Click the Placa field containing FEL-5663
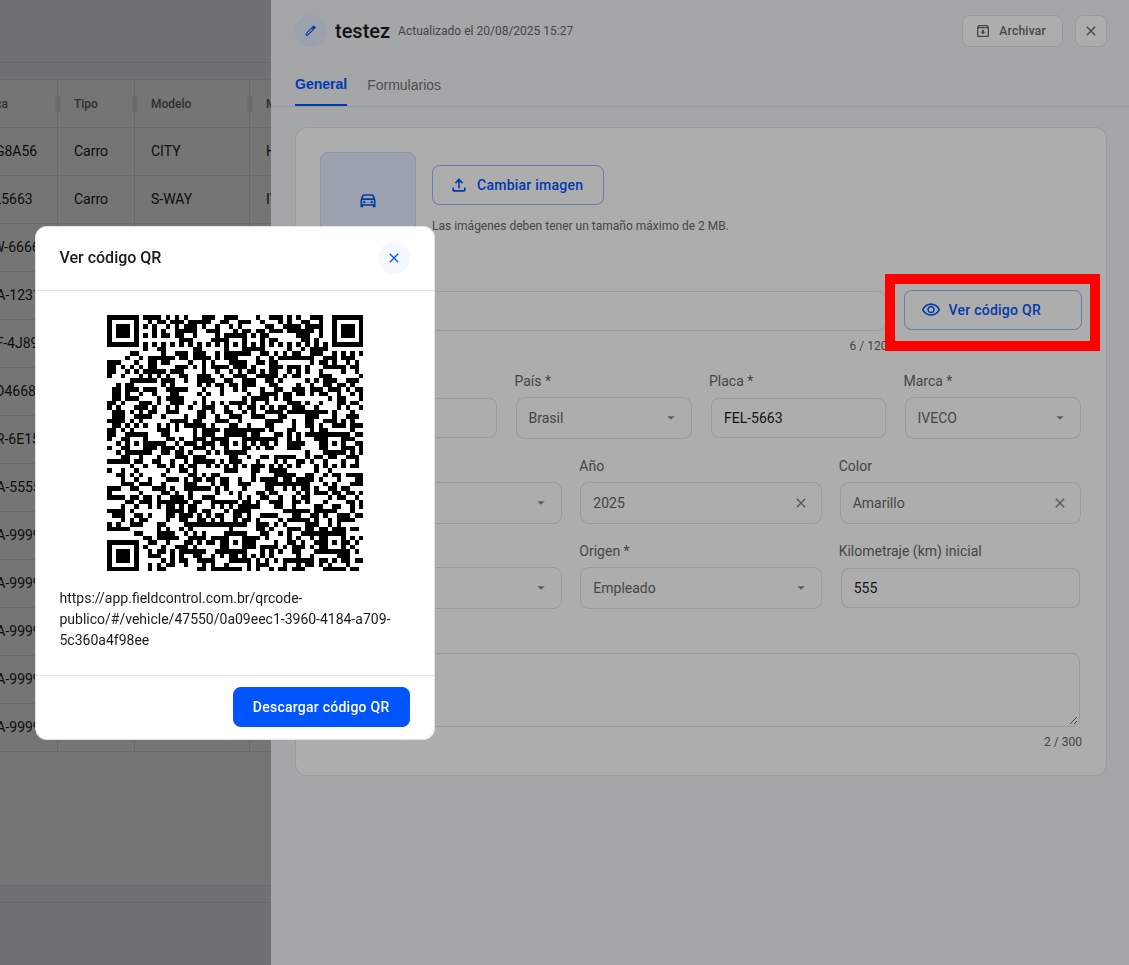Screen dimensions: 1129x965 point(798,418)
